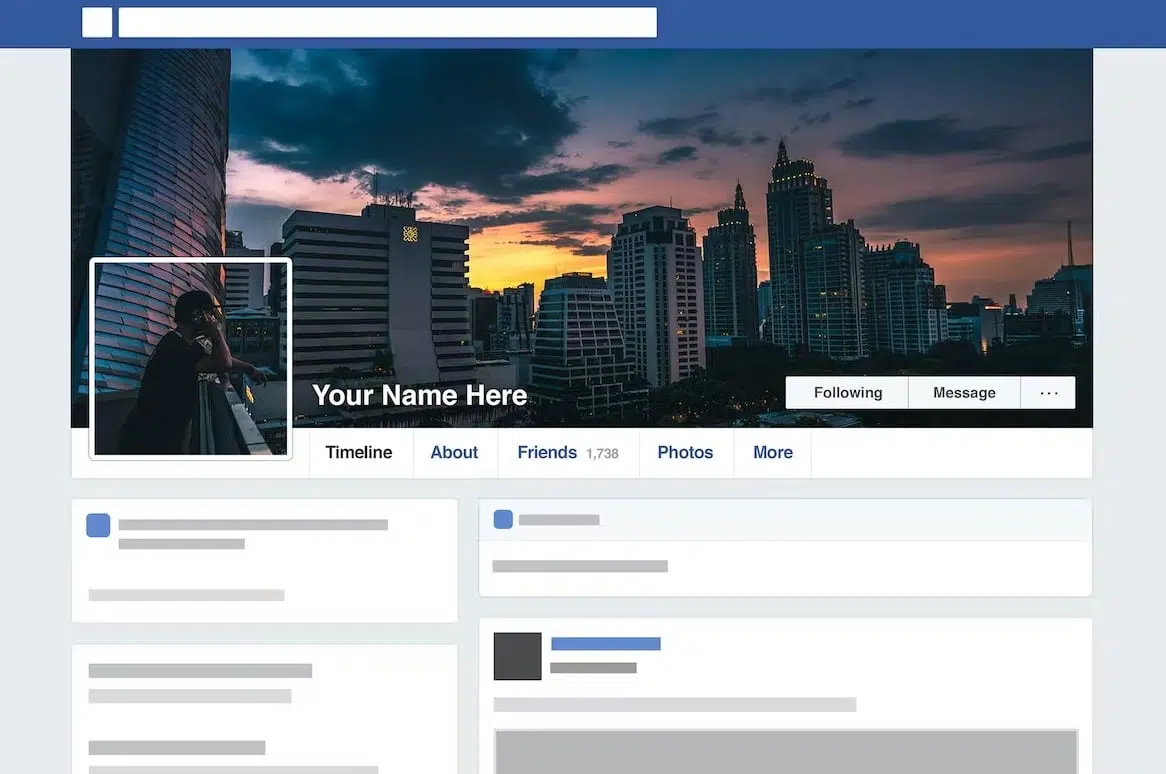Open the gray image placeholder in the post

coord(785,751)
